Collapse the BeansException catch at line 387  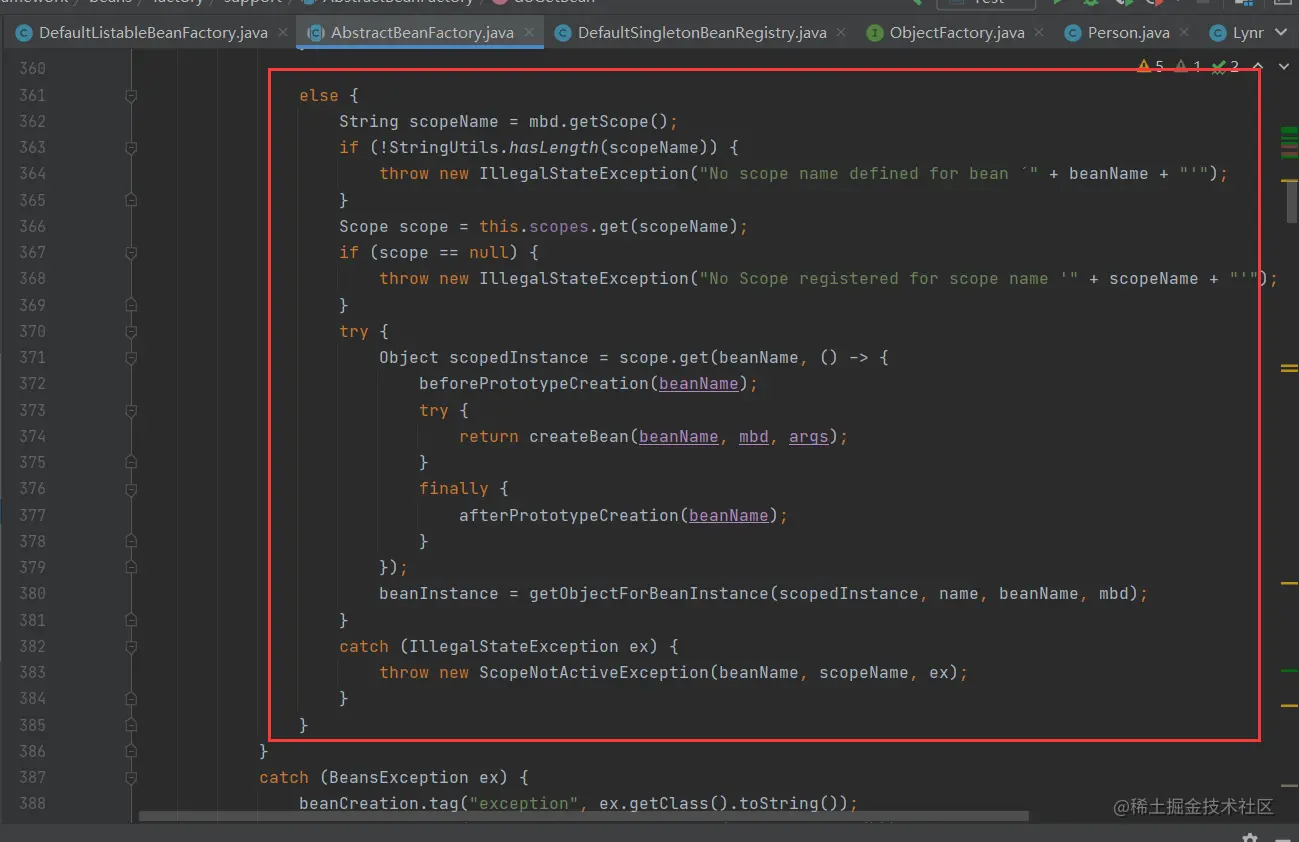[131, 777]
